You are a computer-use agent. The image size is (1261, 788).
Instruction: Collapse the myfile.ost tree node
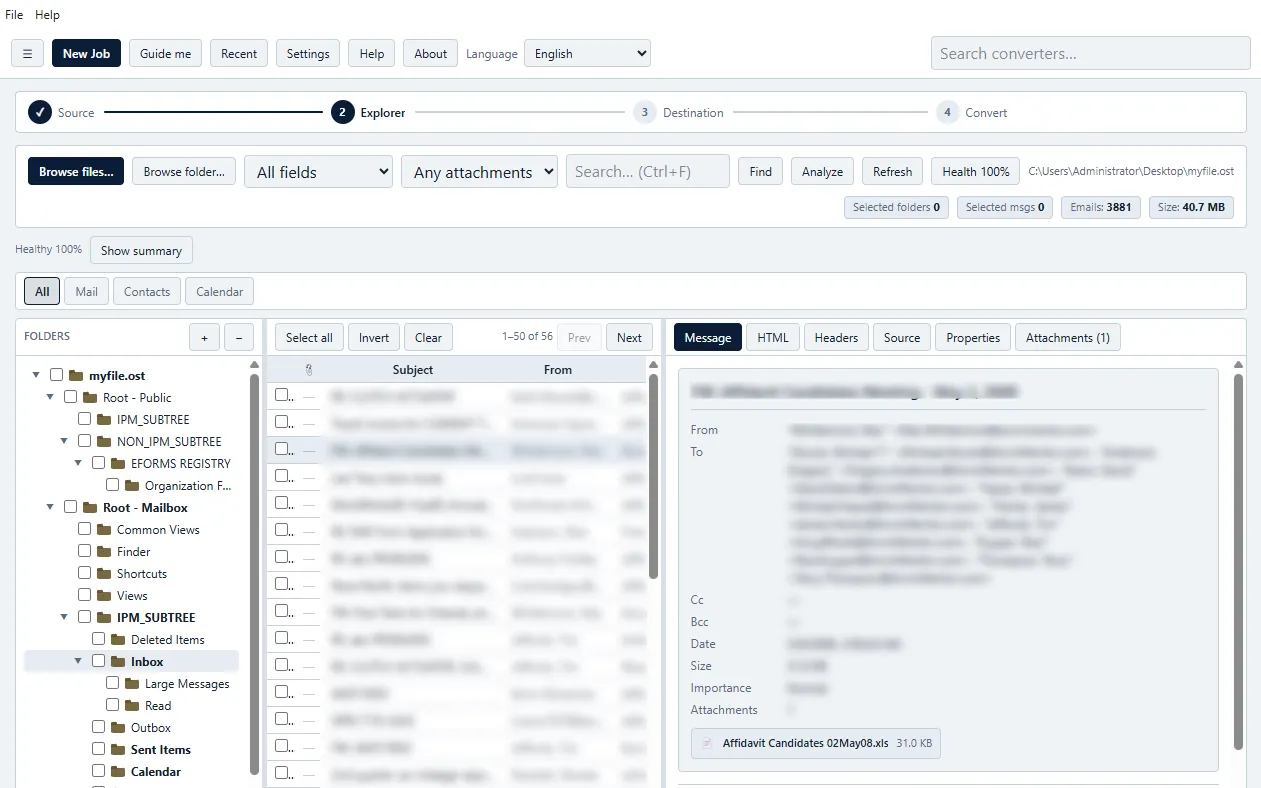coord(37,376)
